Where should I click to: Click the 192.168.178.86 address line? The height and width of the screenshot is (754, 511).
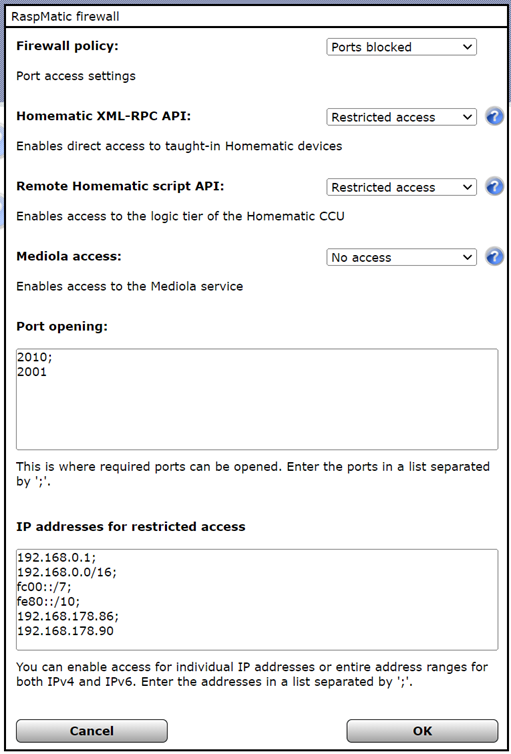pos(68,616)
